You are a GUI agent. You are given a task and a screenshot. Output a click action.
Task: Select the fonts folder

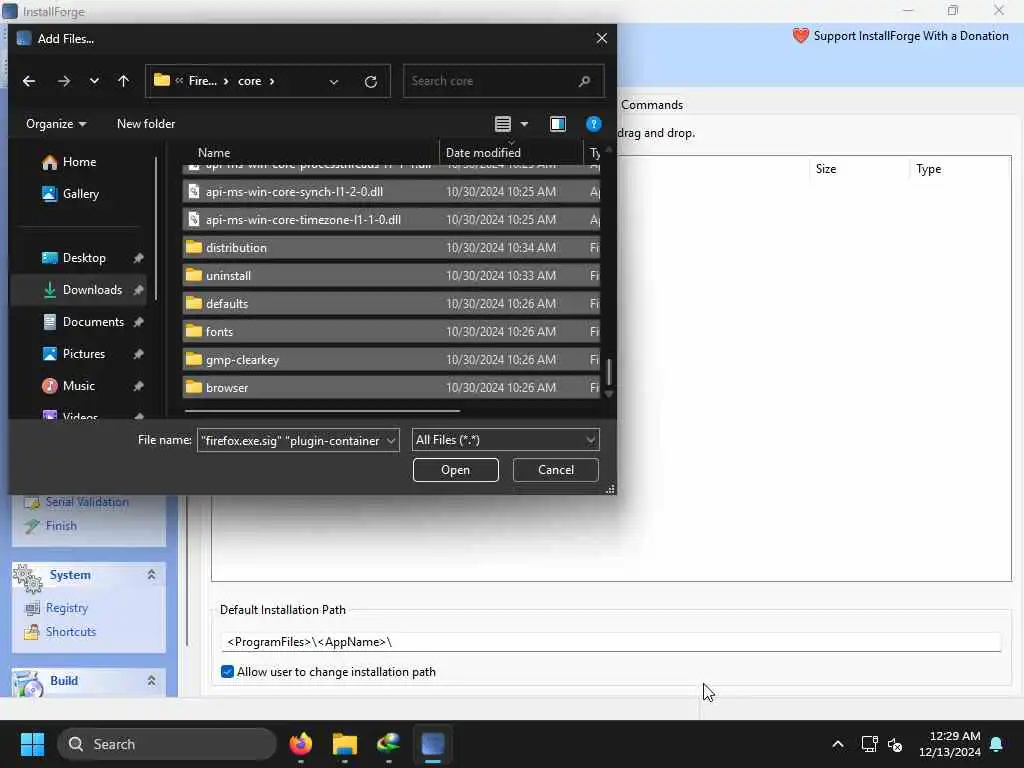(391, 332)
